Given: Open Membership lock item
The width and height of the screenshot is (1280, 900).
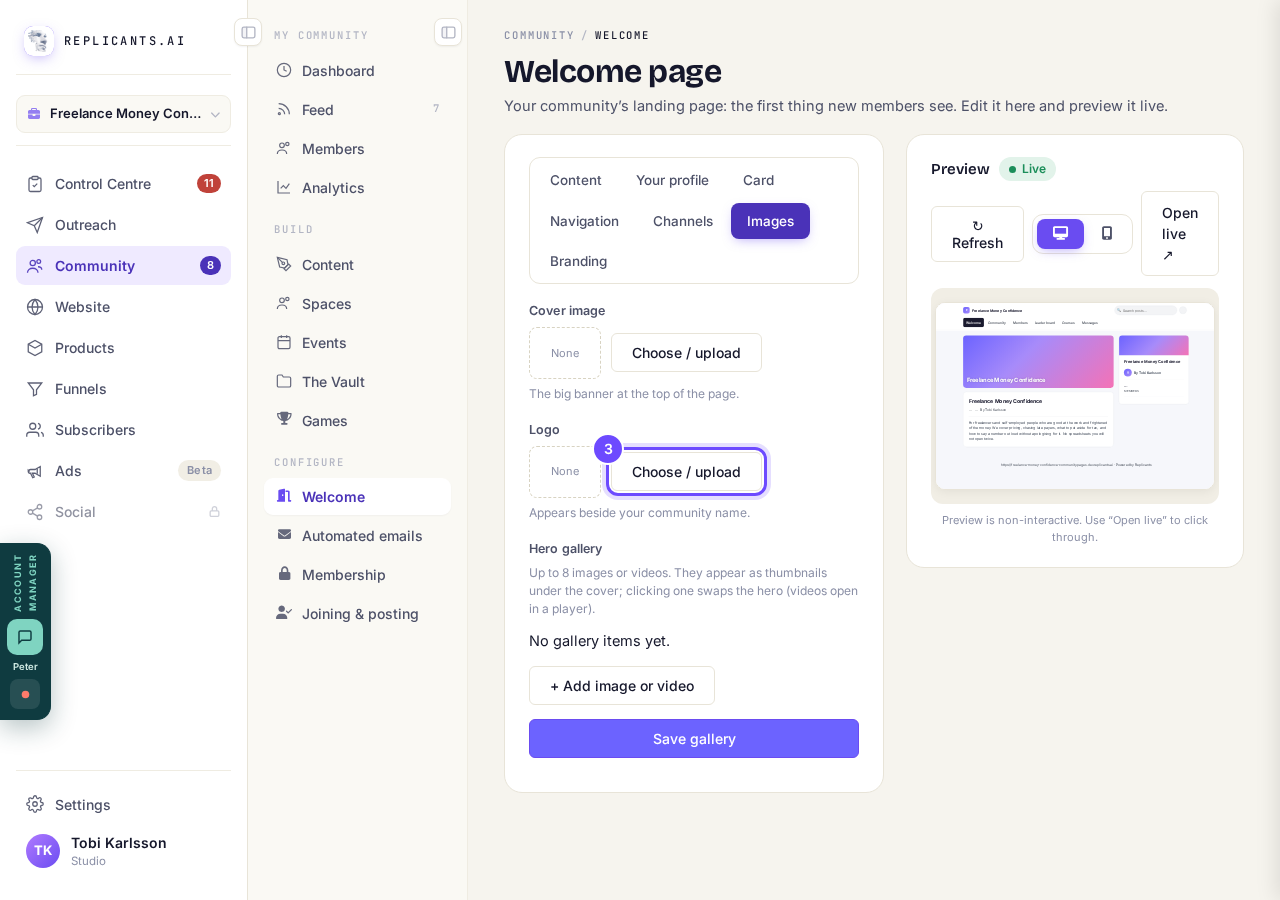Looking at the screenshot, I should (x=357, y=575).
